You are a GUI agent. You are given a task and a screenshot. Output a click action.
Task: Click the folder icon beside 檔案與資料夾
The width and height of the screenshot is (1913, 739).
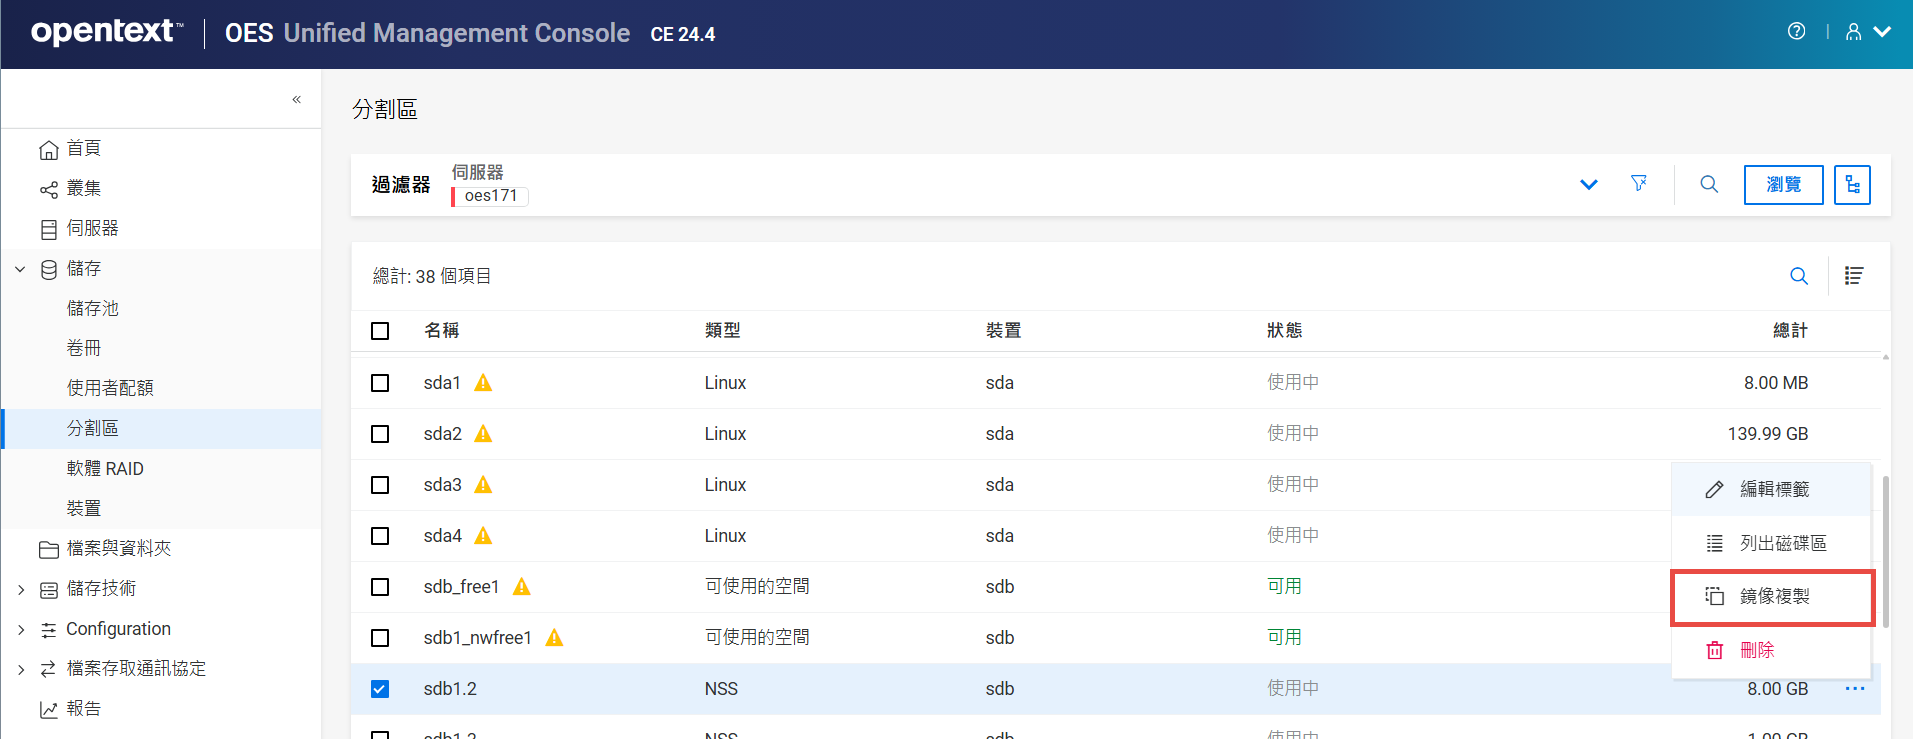(49, 549)
